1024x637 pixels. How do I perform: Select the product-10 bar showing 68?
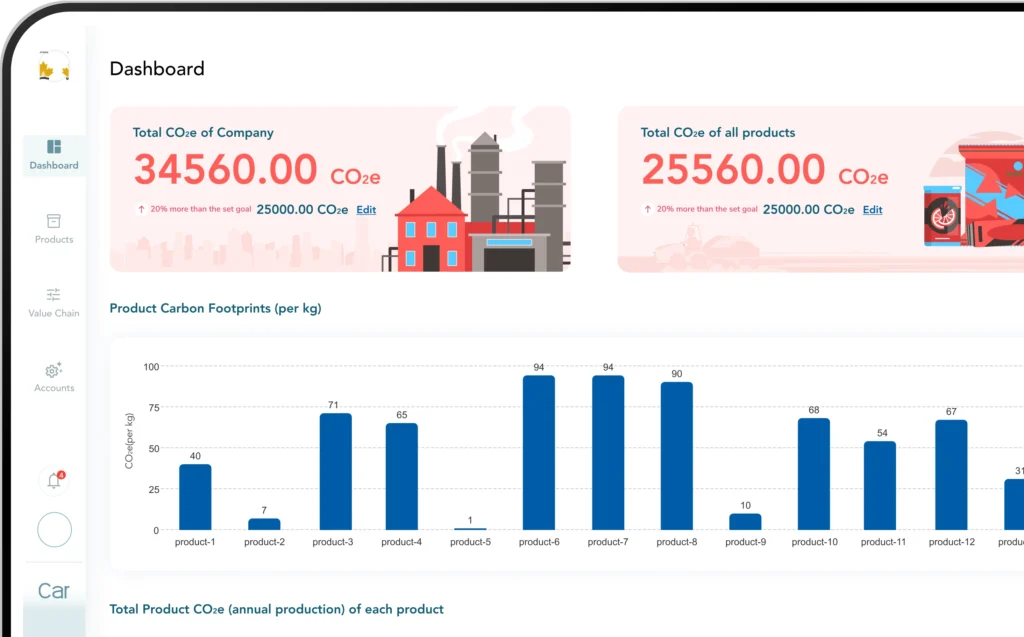point(814,474)
